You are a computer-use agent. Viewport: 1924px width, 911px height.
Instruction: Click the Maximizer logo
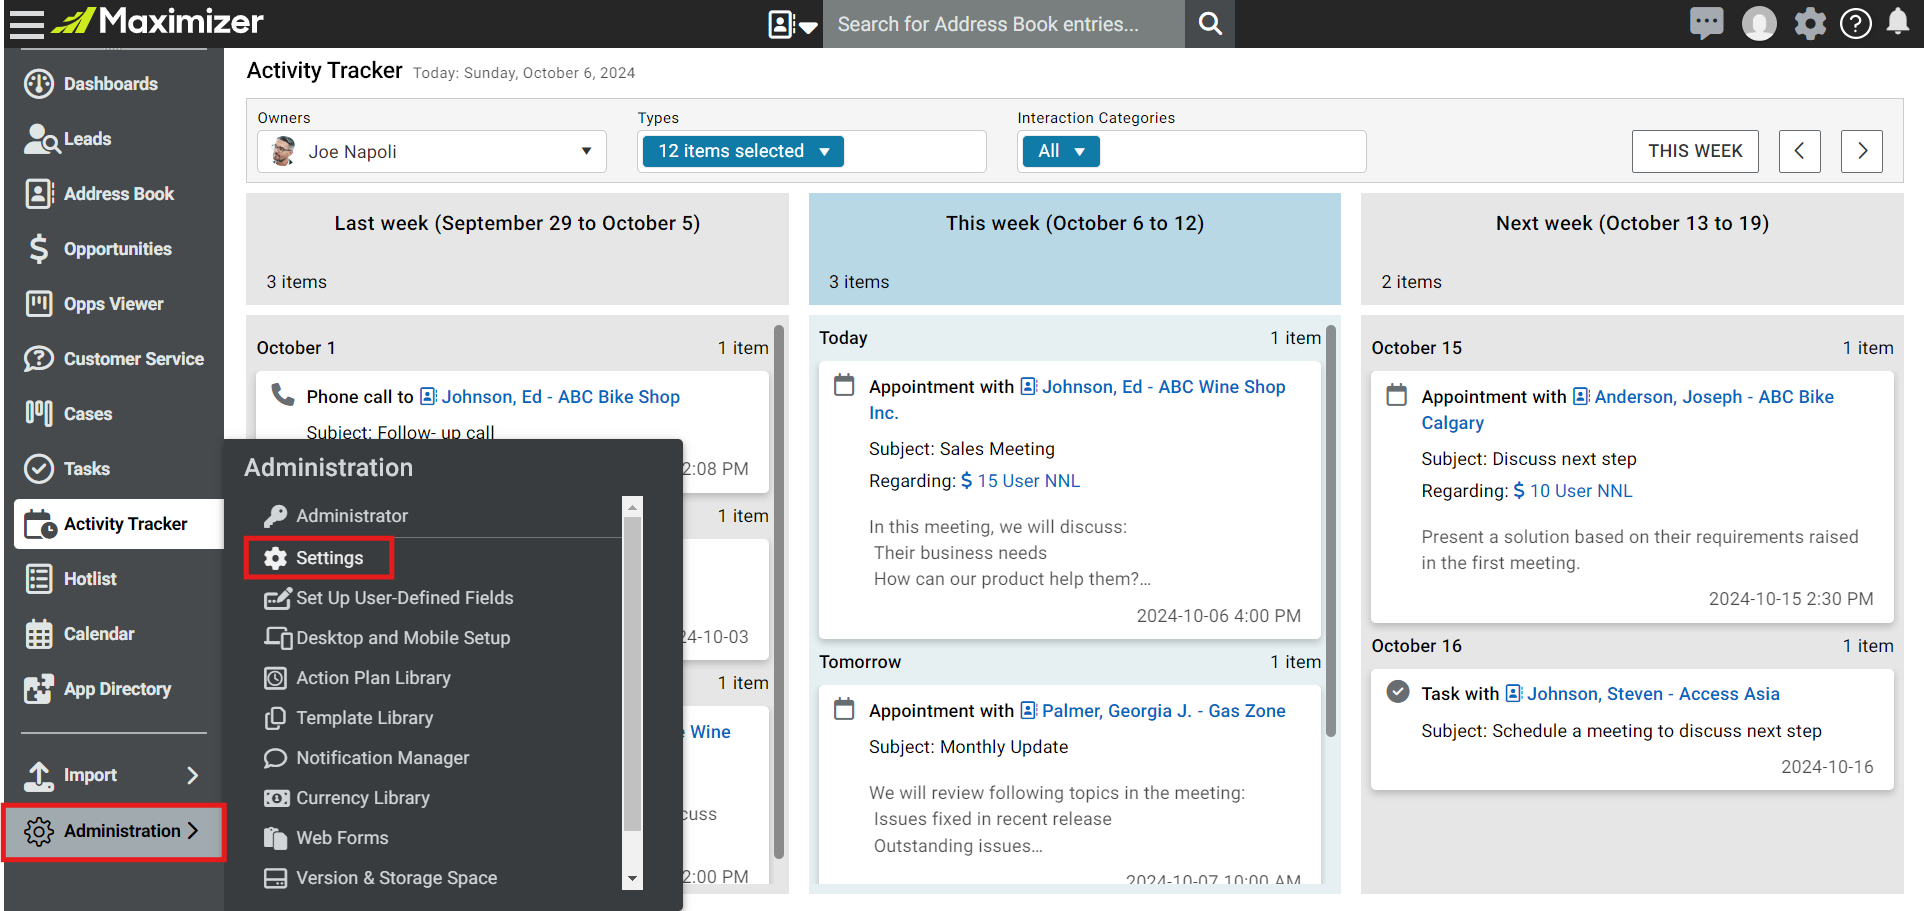pyautogui.click(x=157, y=21)
